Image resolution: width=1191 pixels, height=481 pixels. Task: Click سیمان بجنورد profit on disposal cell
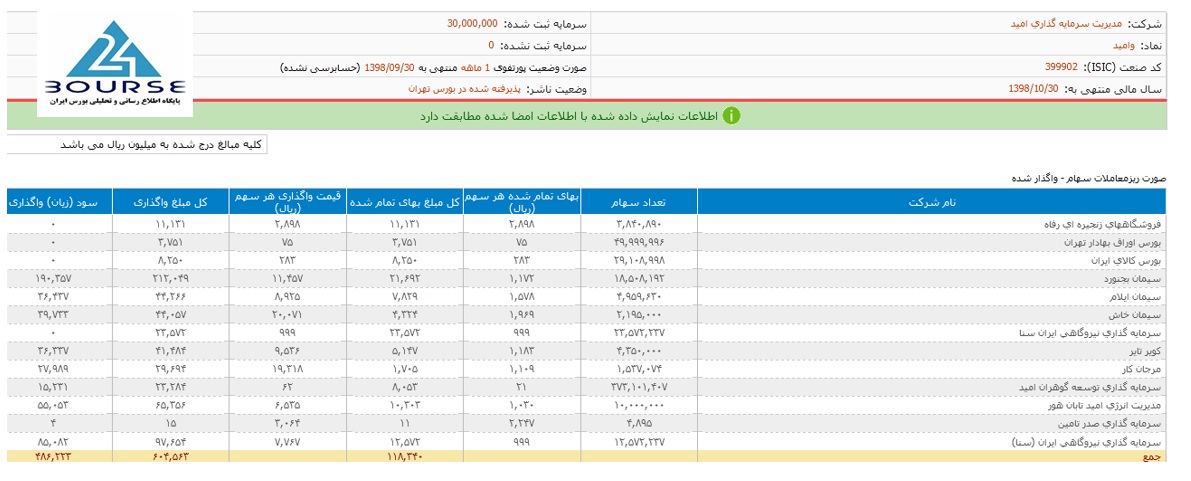tap(59, 279)
